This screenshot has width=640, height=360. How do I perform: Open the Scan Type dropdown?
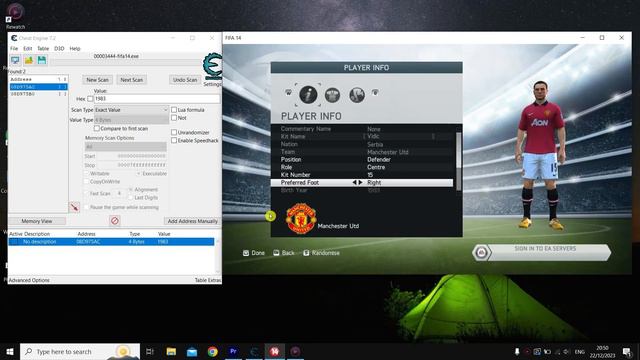[x=131, y=110]
